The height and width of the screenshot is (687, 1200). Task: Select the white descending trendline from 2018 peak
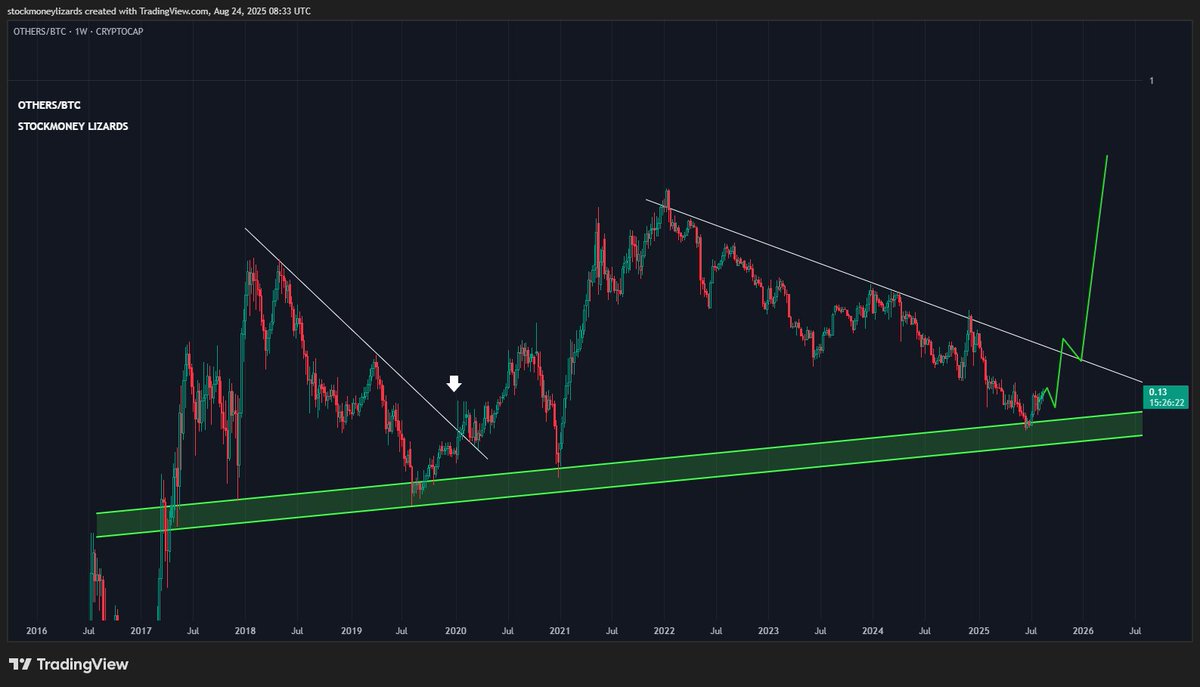pyautogui.click(x=366, y=344)
